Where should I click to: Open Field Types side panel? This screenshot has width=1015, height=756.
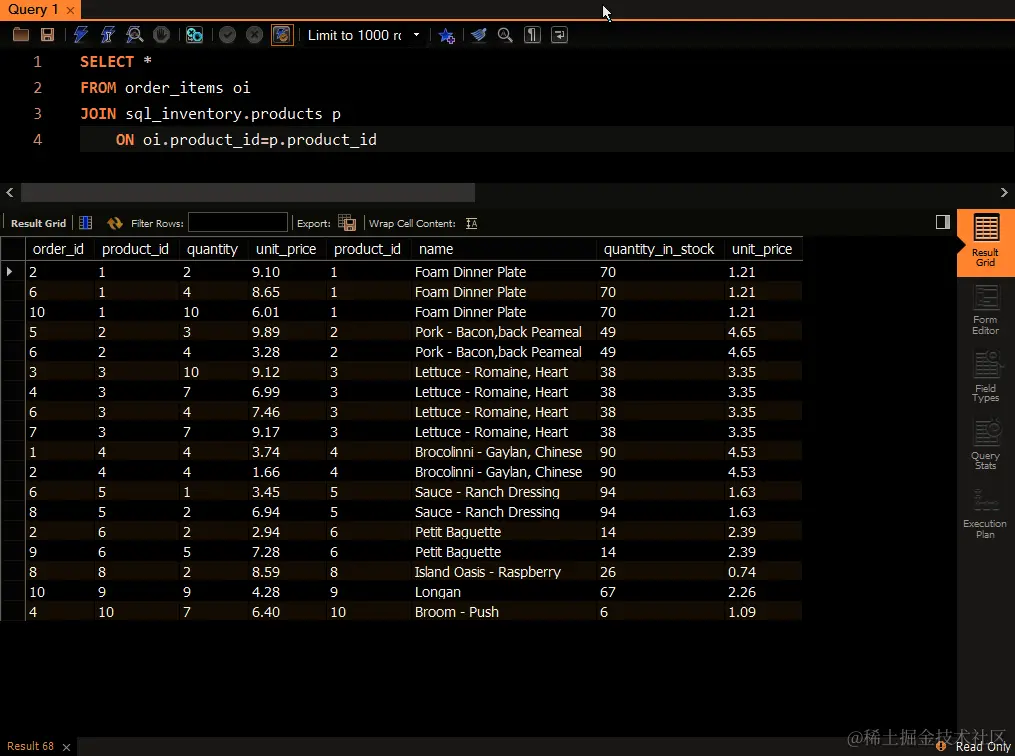click(x=985, y=377)
